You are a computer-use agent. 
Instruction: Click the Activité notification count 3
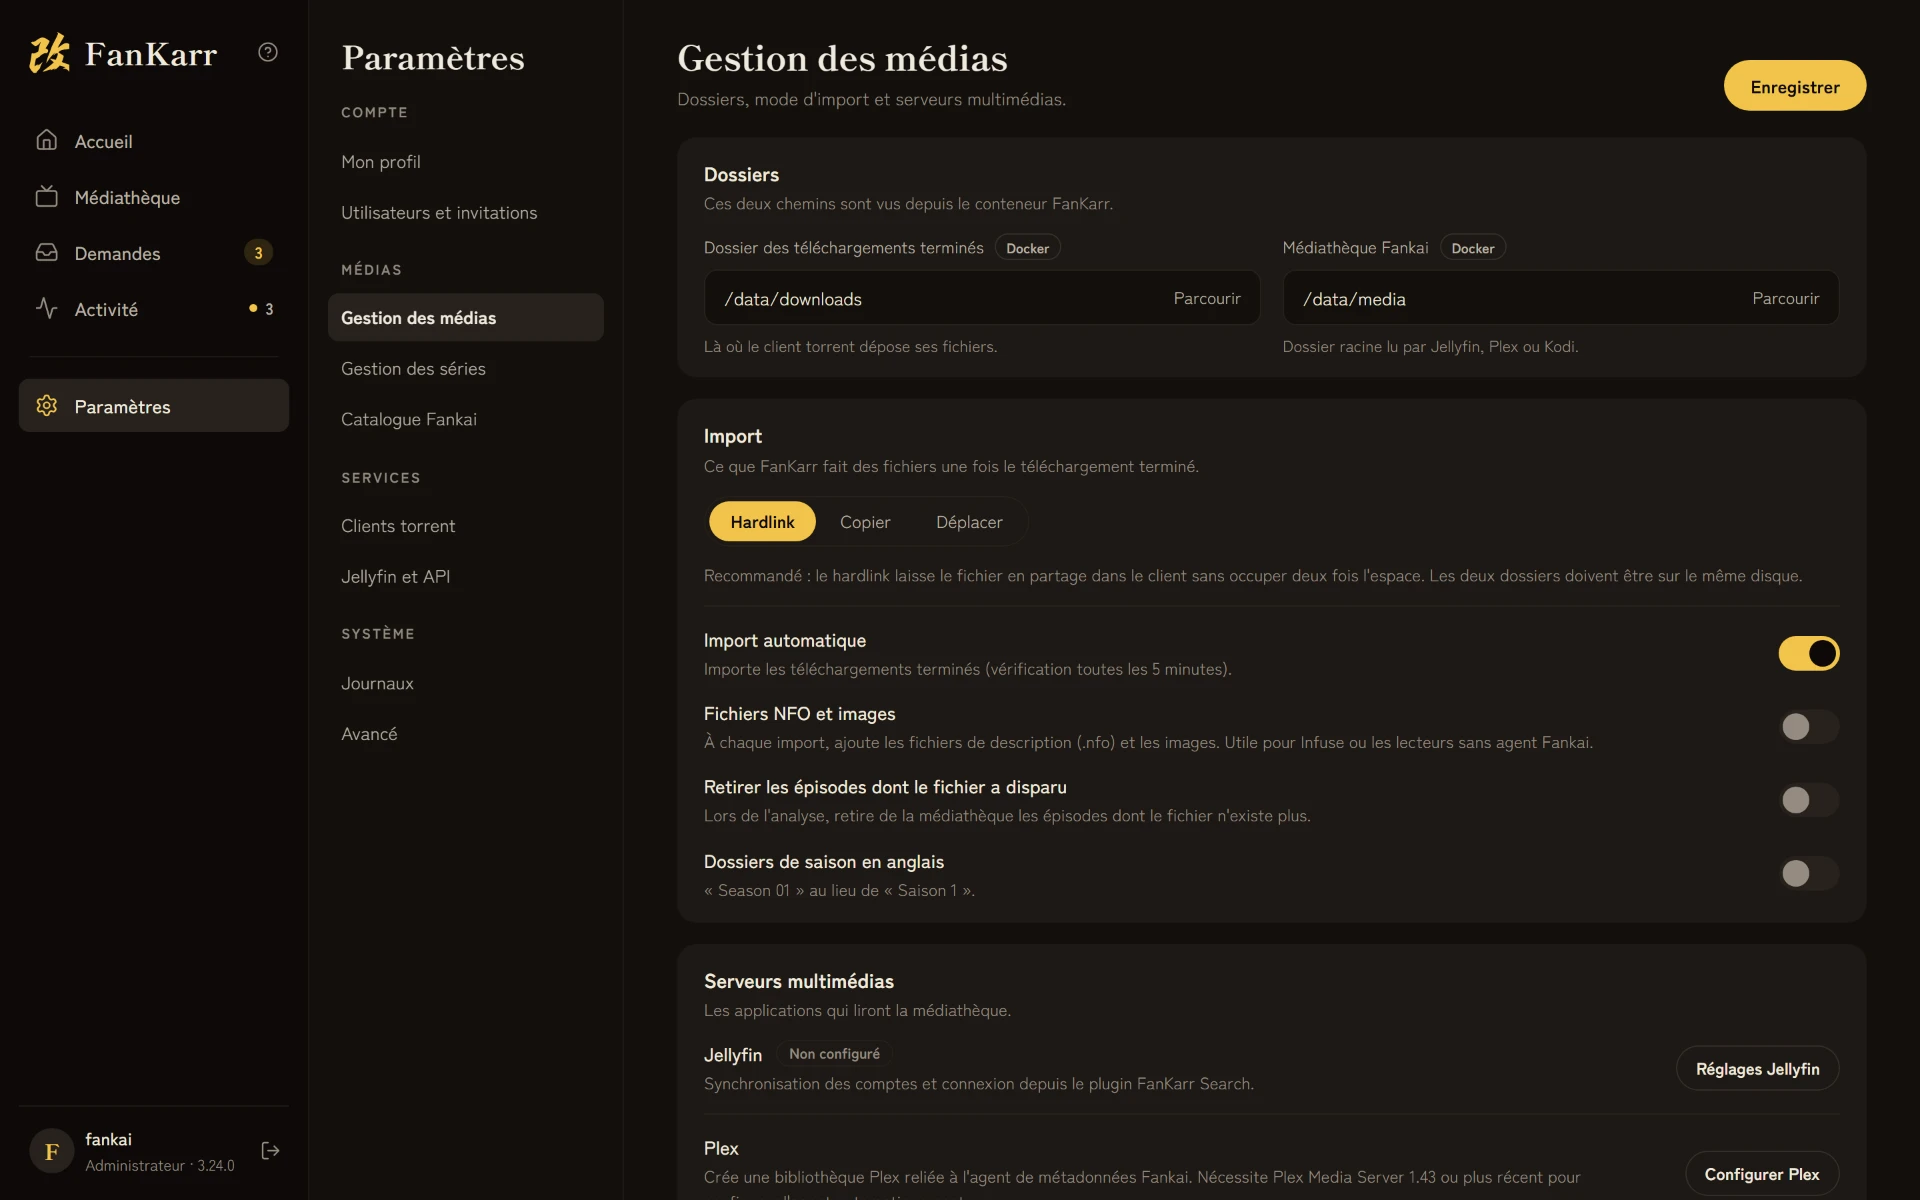click(x=269, y=309)
